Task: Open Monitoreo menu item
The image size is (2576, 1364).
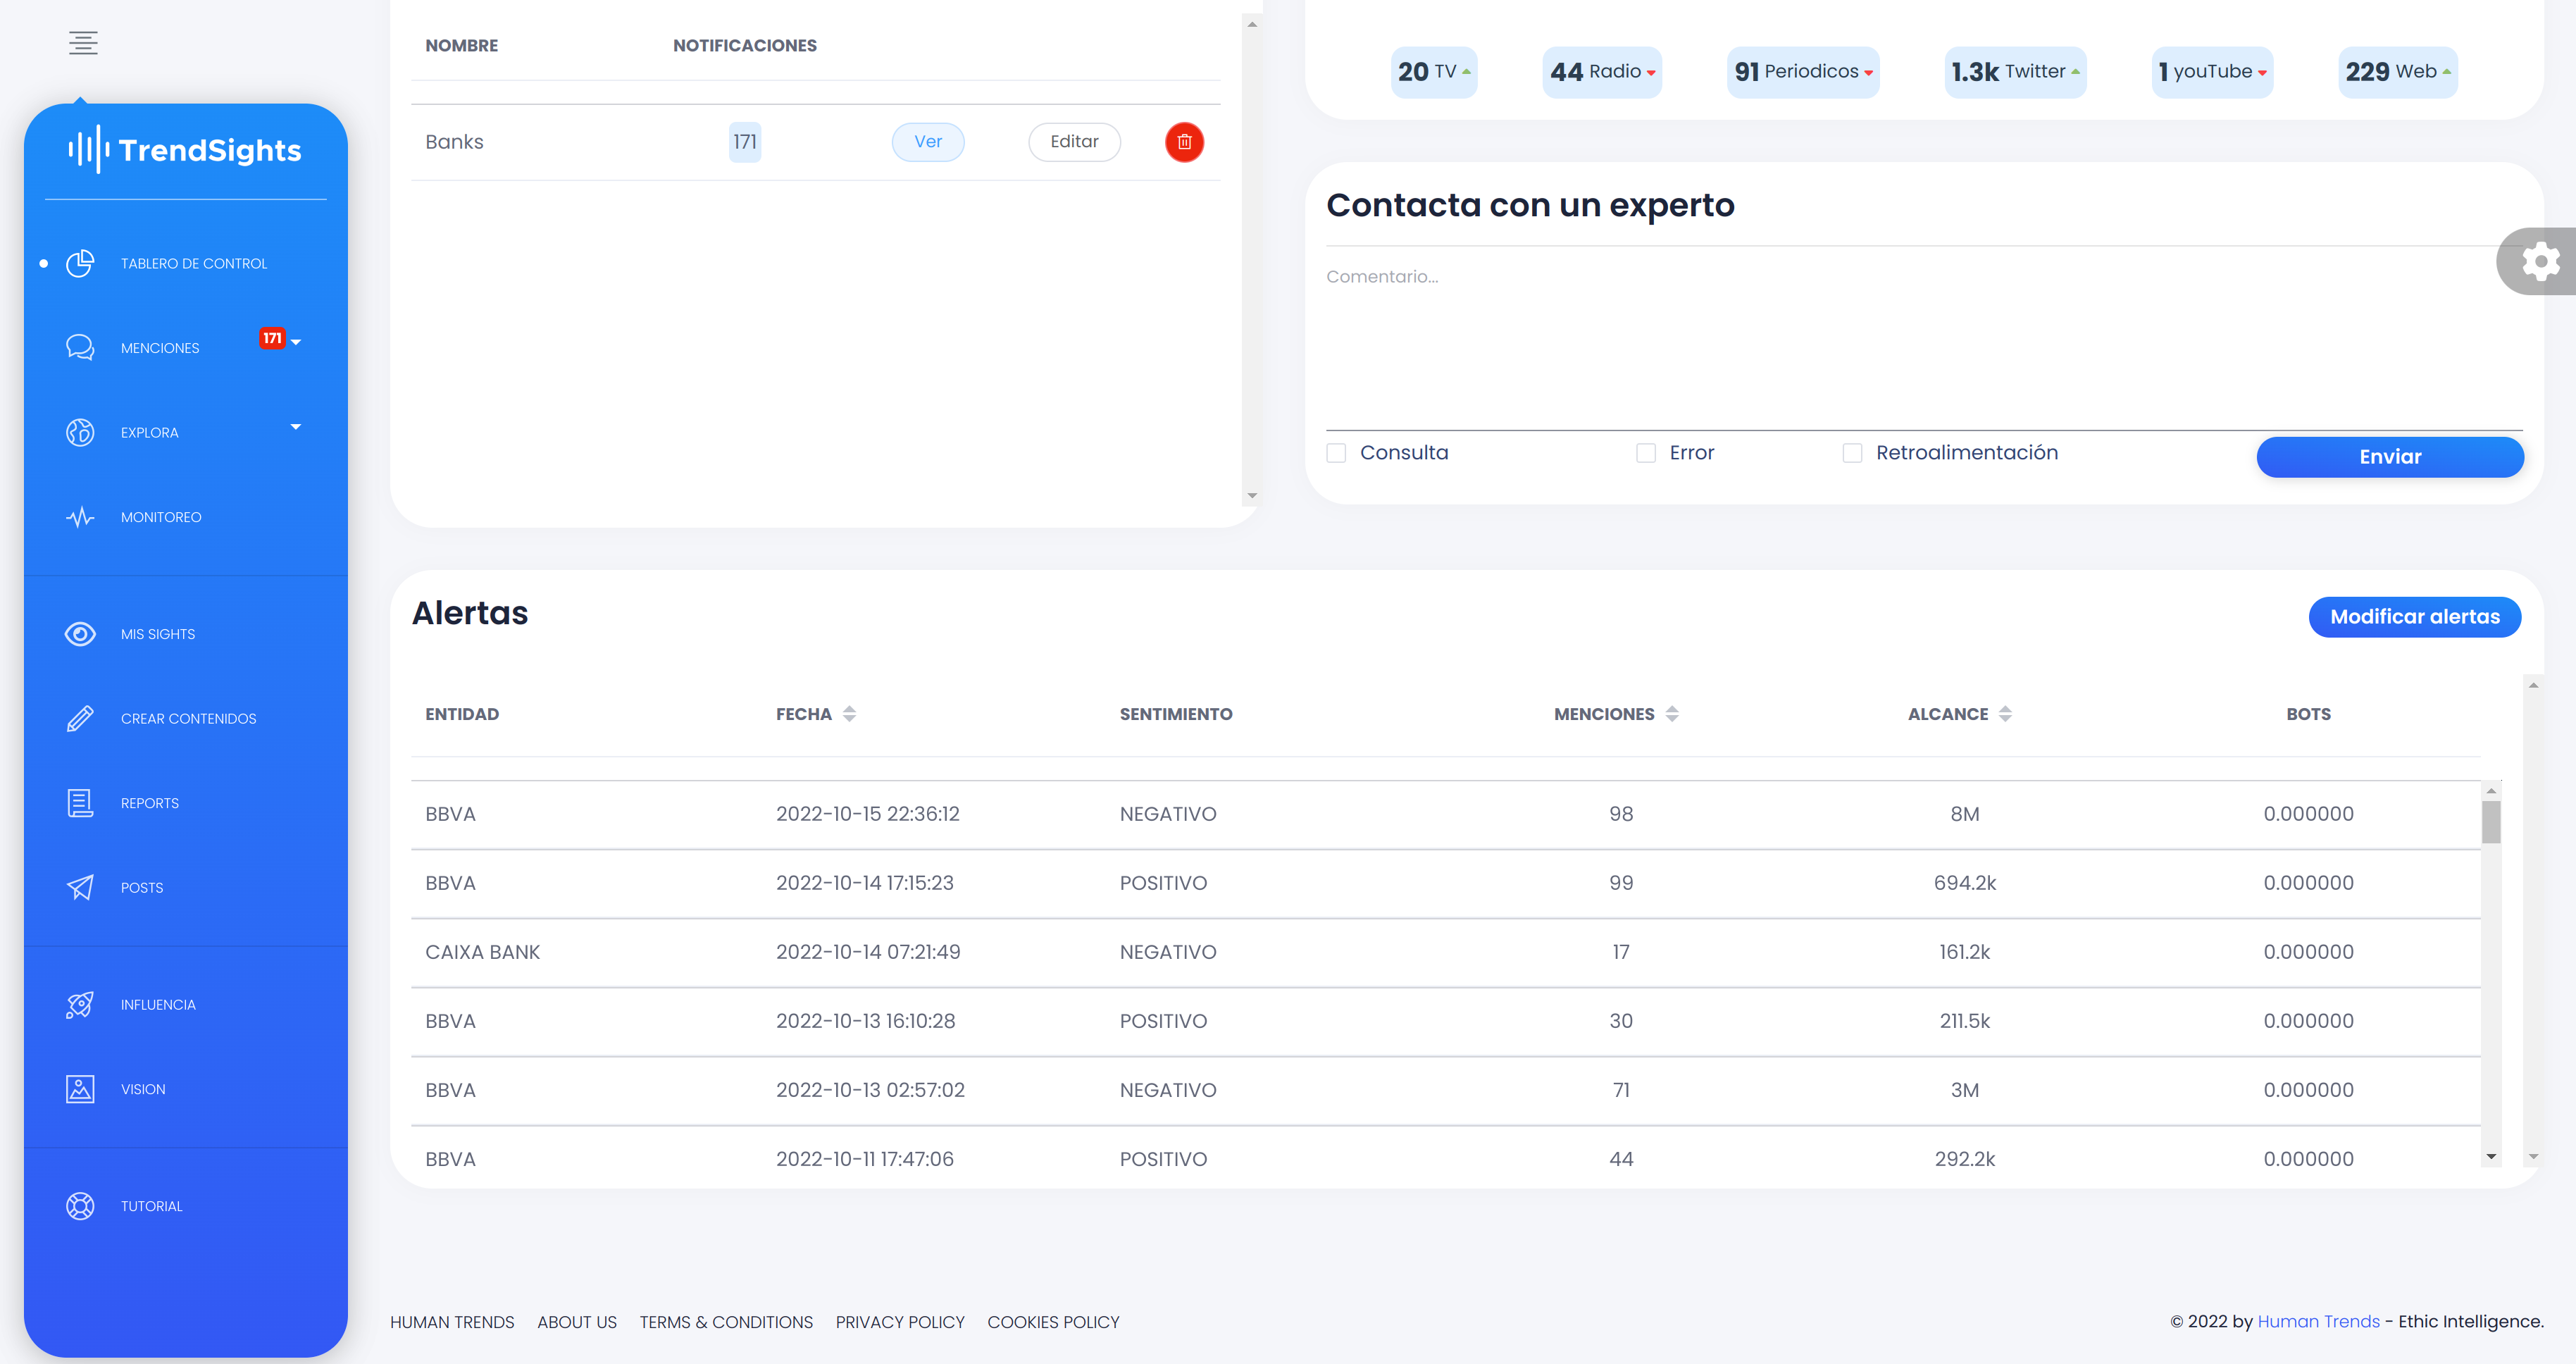Action: [161, 517]
